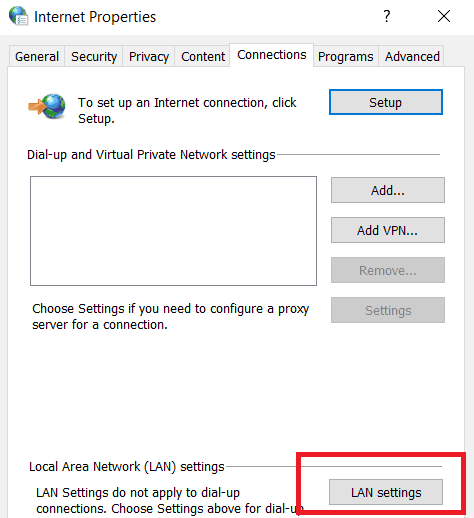Close the Internet Properties dialog
The width and height of the screenshot is (474, 518).
coord(444,16)
